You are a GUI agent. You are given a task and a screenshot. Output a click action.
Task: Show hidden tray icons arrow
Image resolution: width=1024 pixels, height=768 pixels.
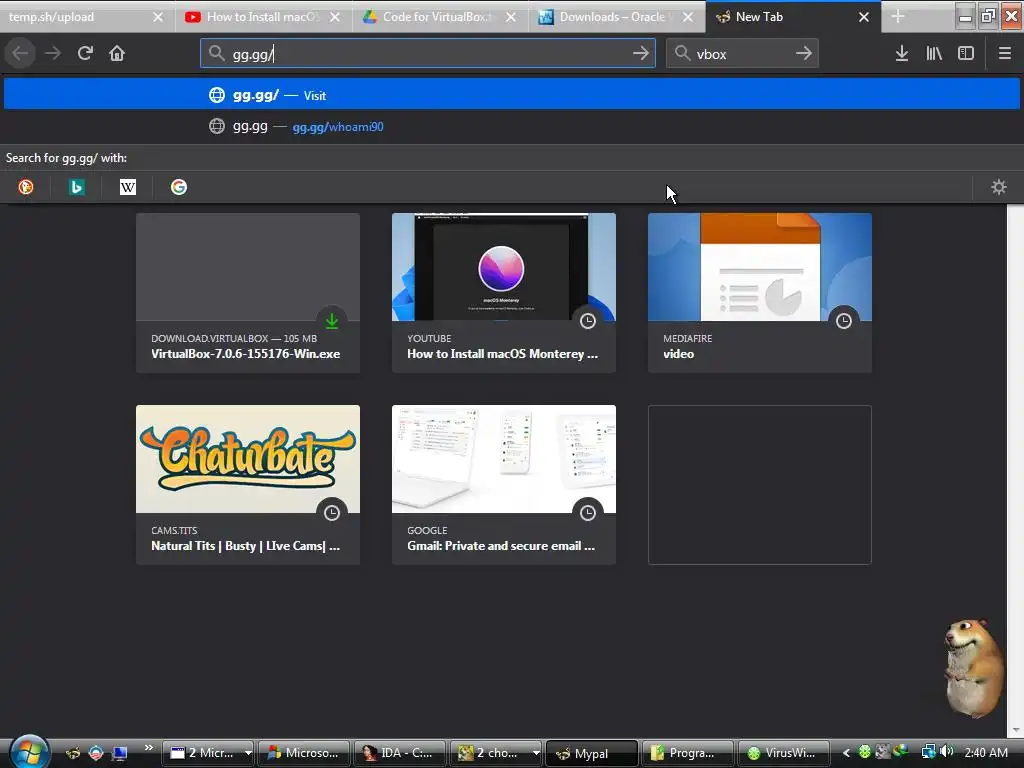[x=846, y=752]
